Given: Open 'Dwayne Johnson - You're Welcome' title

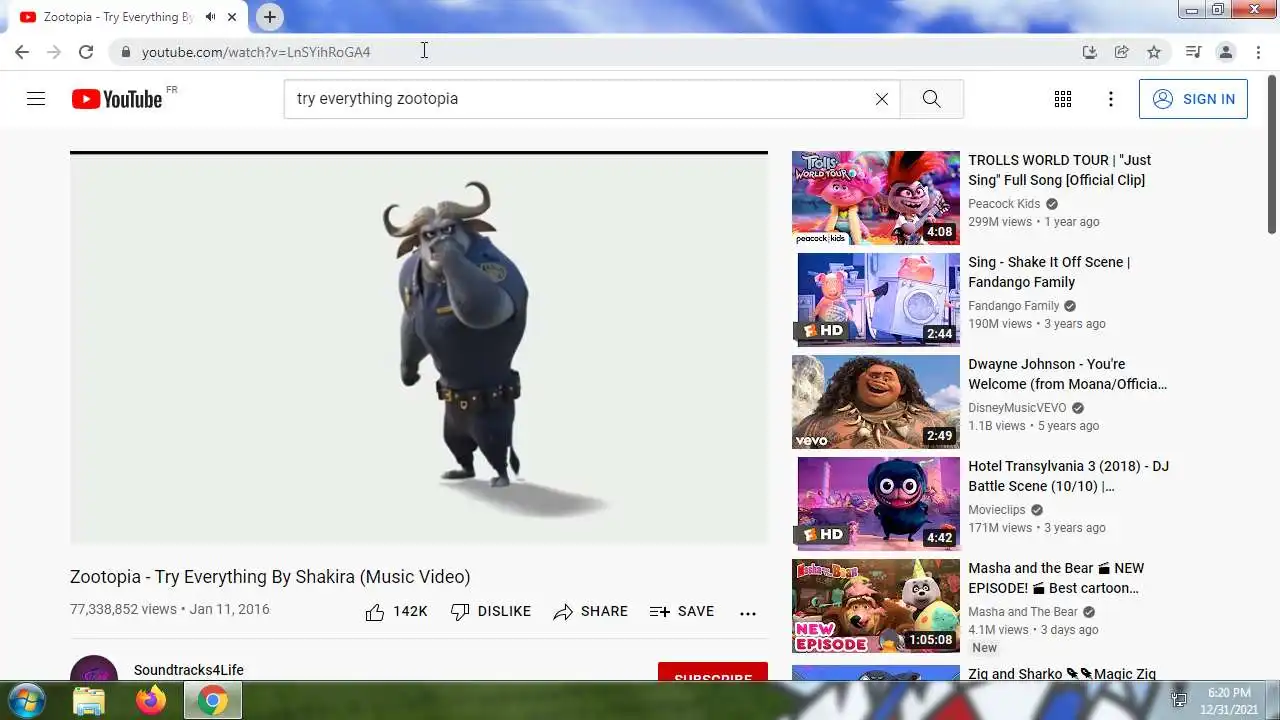Looking at the screenshot, I should 1067,374.
